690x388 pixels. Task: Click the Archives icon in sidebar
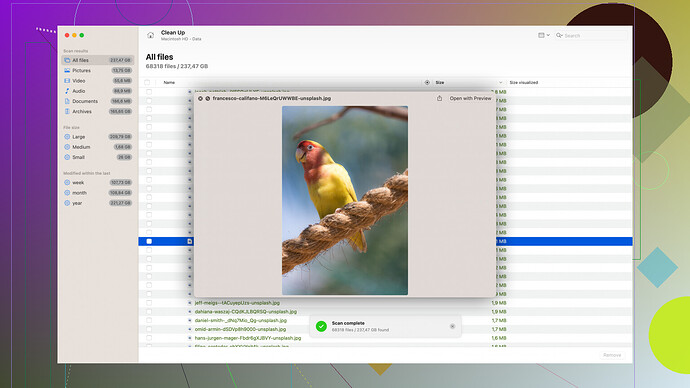pos(67,111)
